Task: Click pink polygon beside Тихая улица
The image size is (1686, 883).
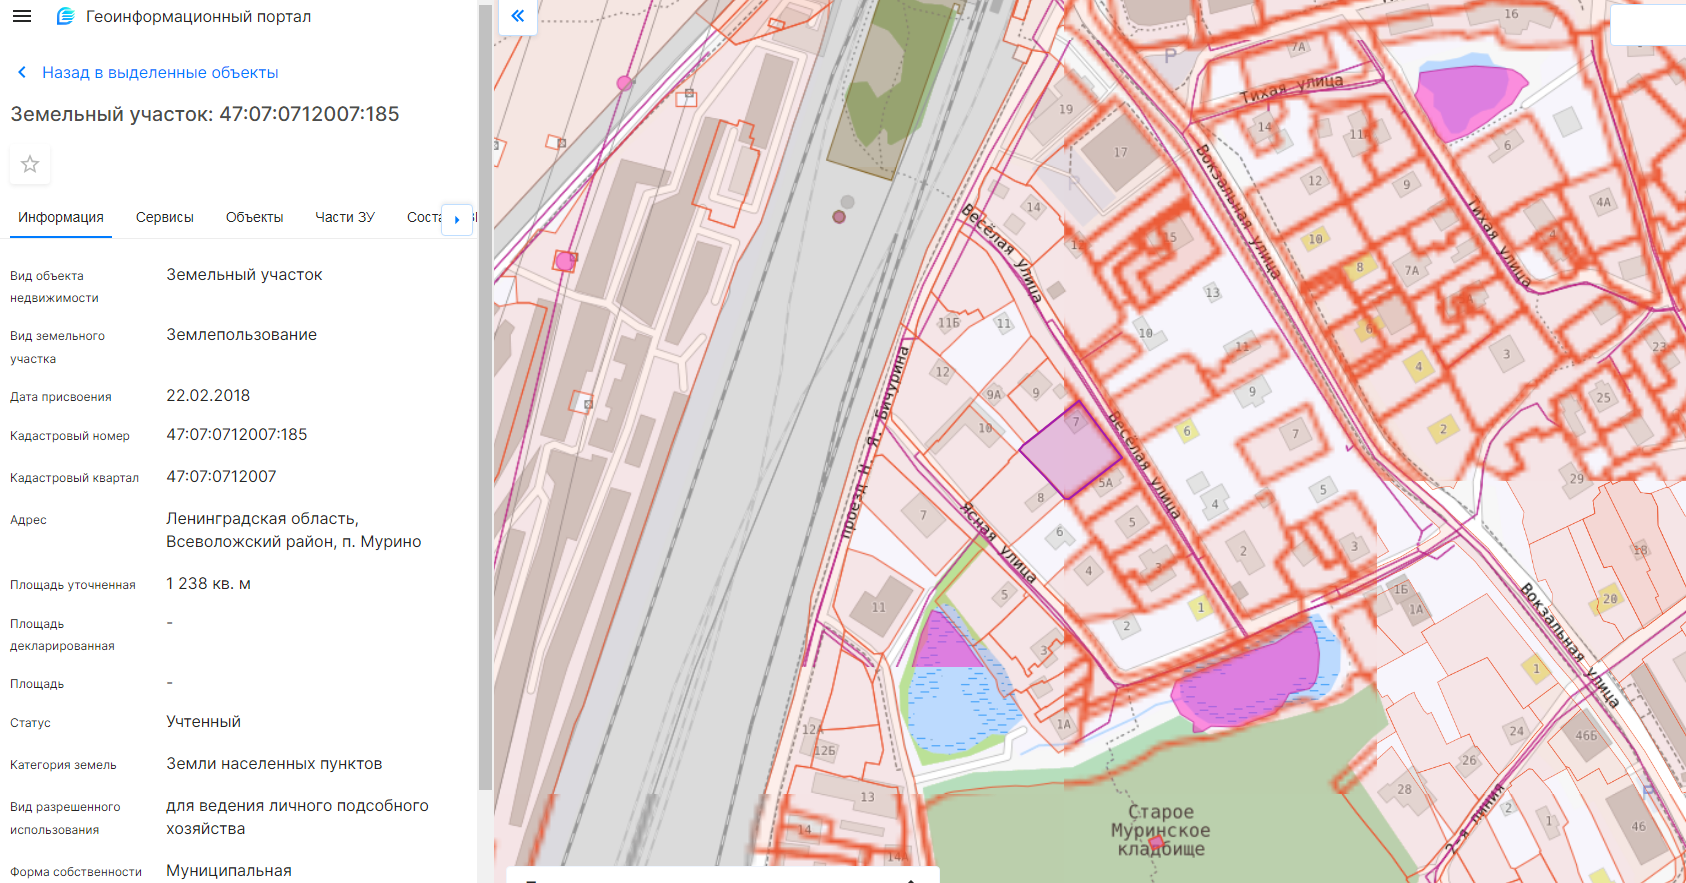Action: point(1468,98)
